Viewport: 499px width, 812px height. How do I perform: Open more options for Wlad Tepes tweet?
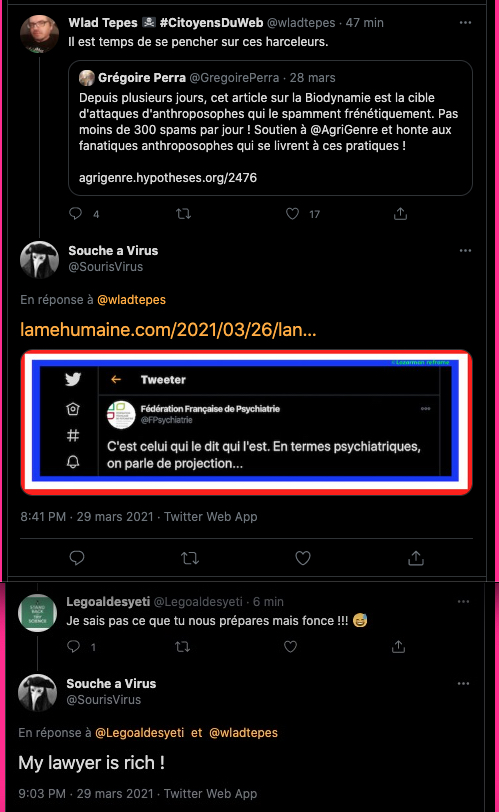(465, 23)
